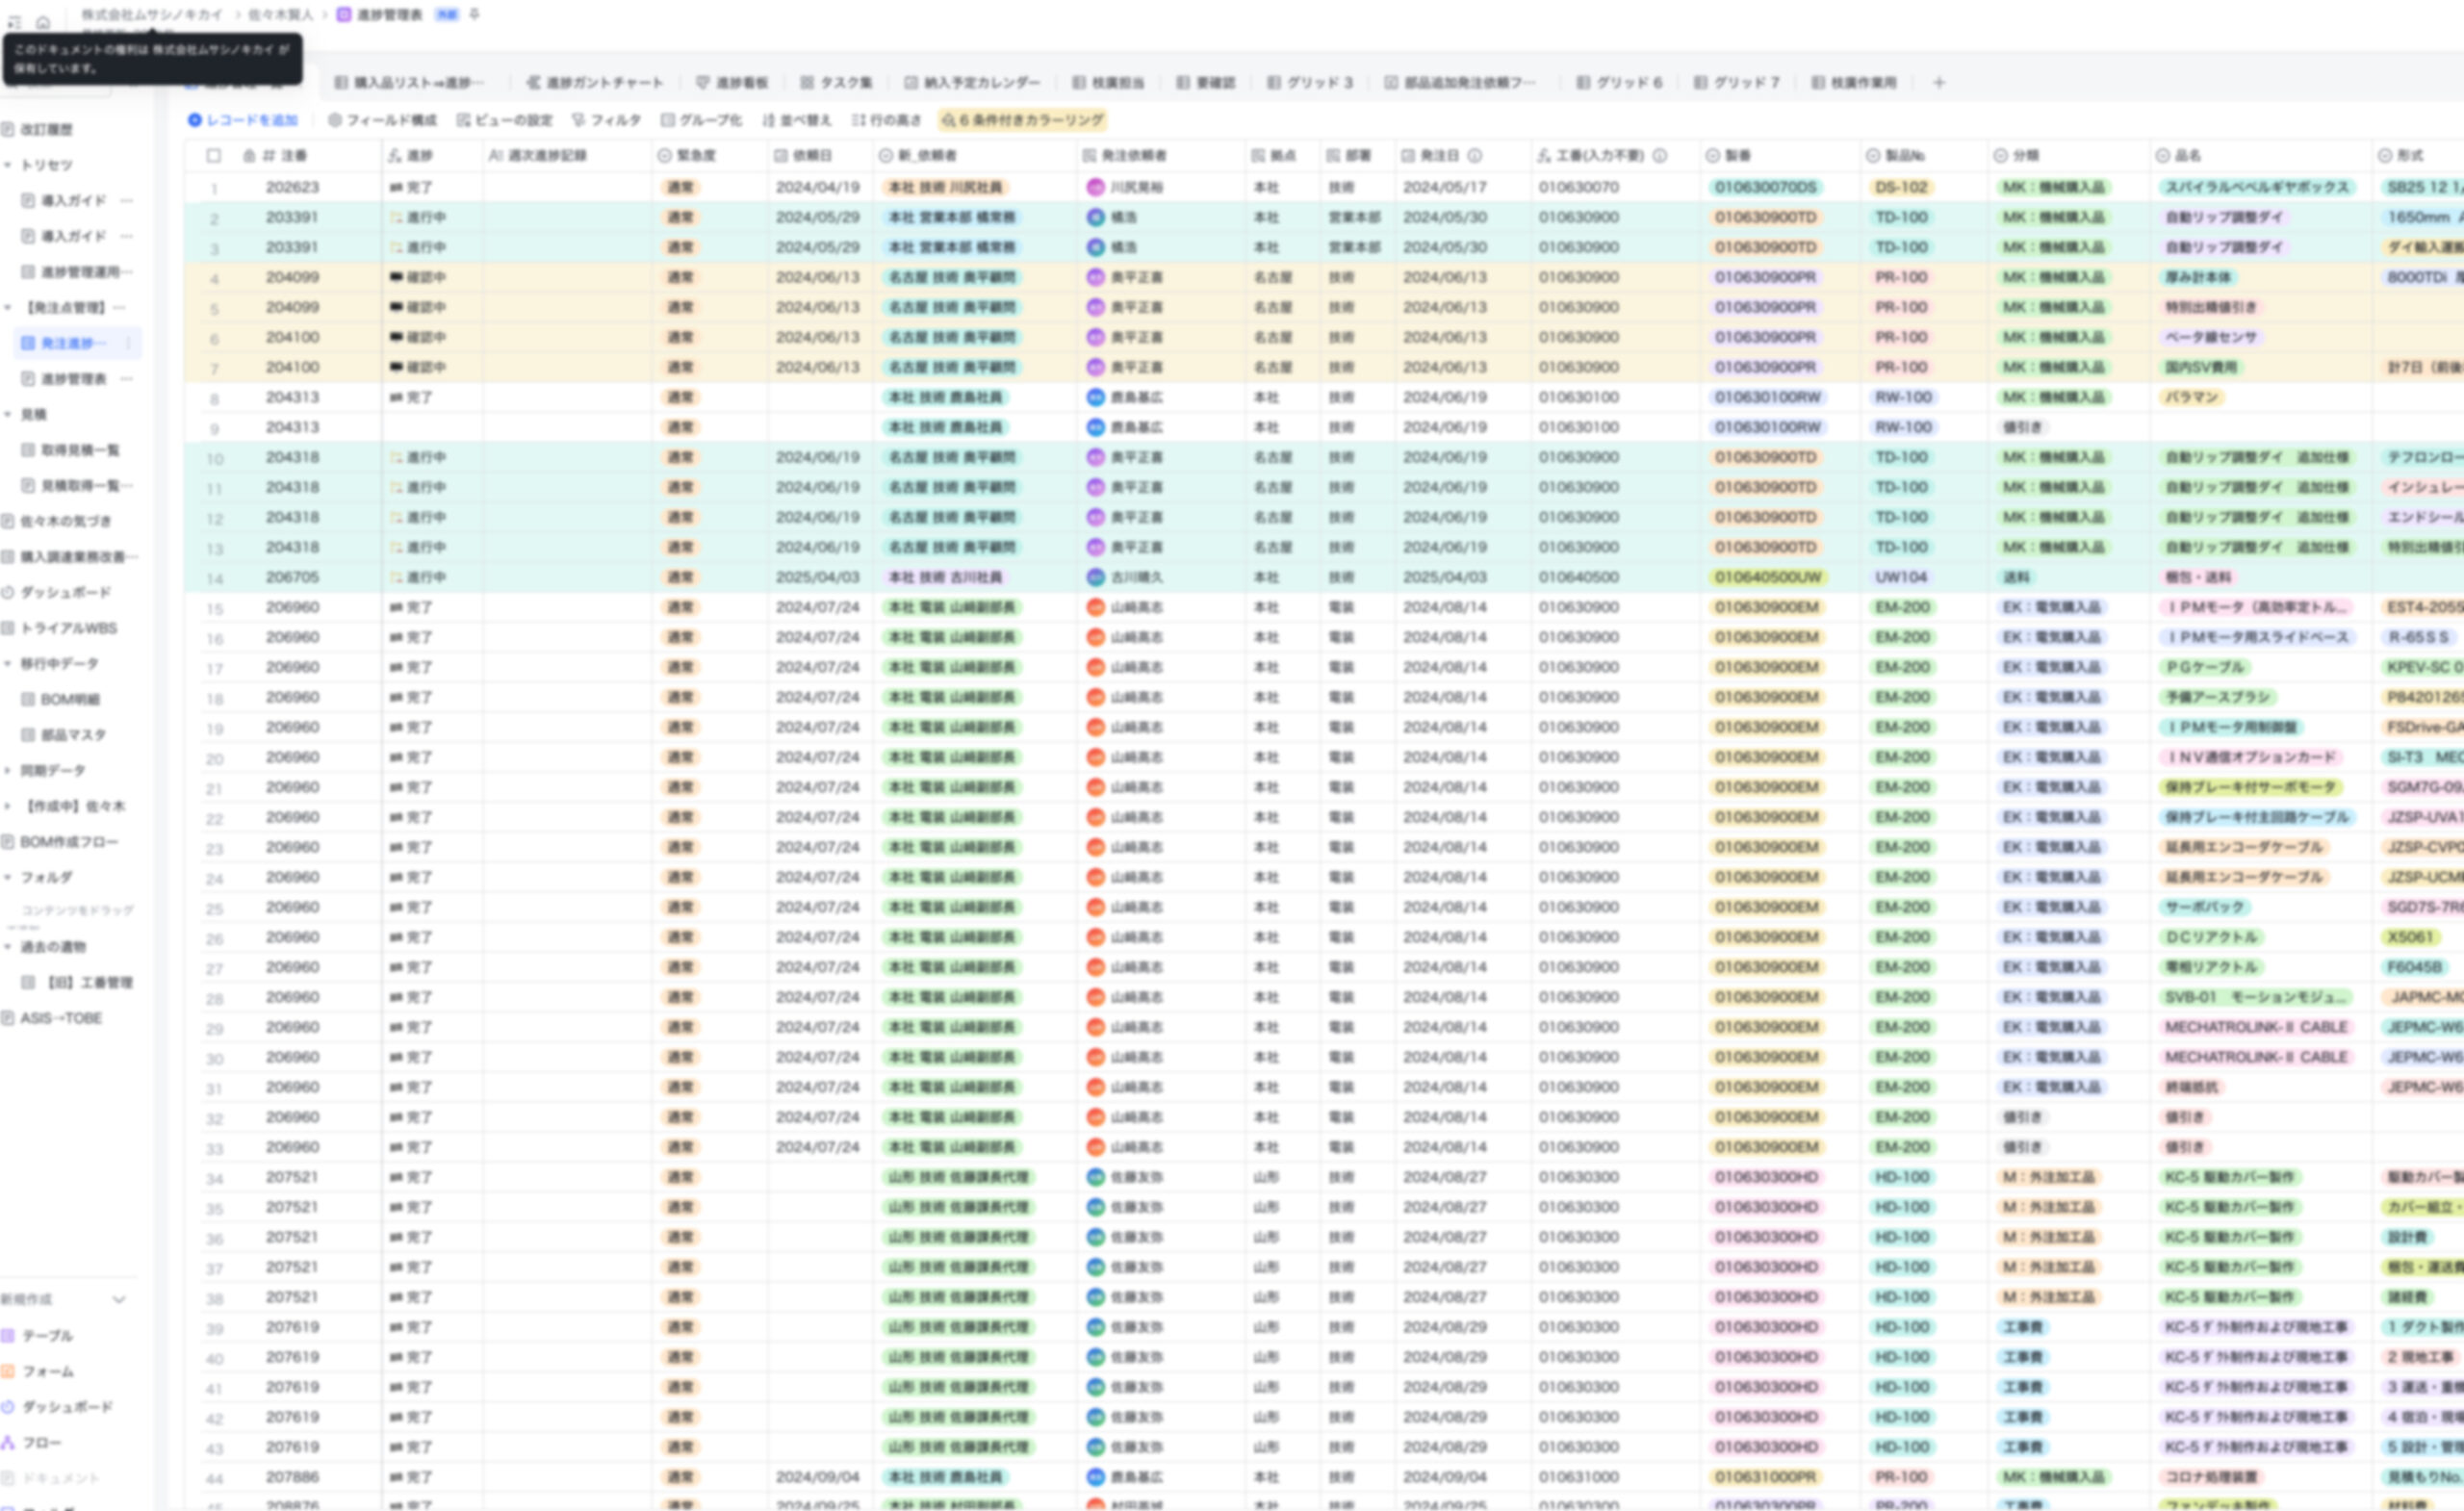Switch to 進捗看板 view tab
Screen dimensions: 2464x1511
point(732,83)
